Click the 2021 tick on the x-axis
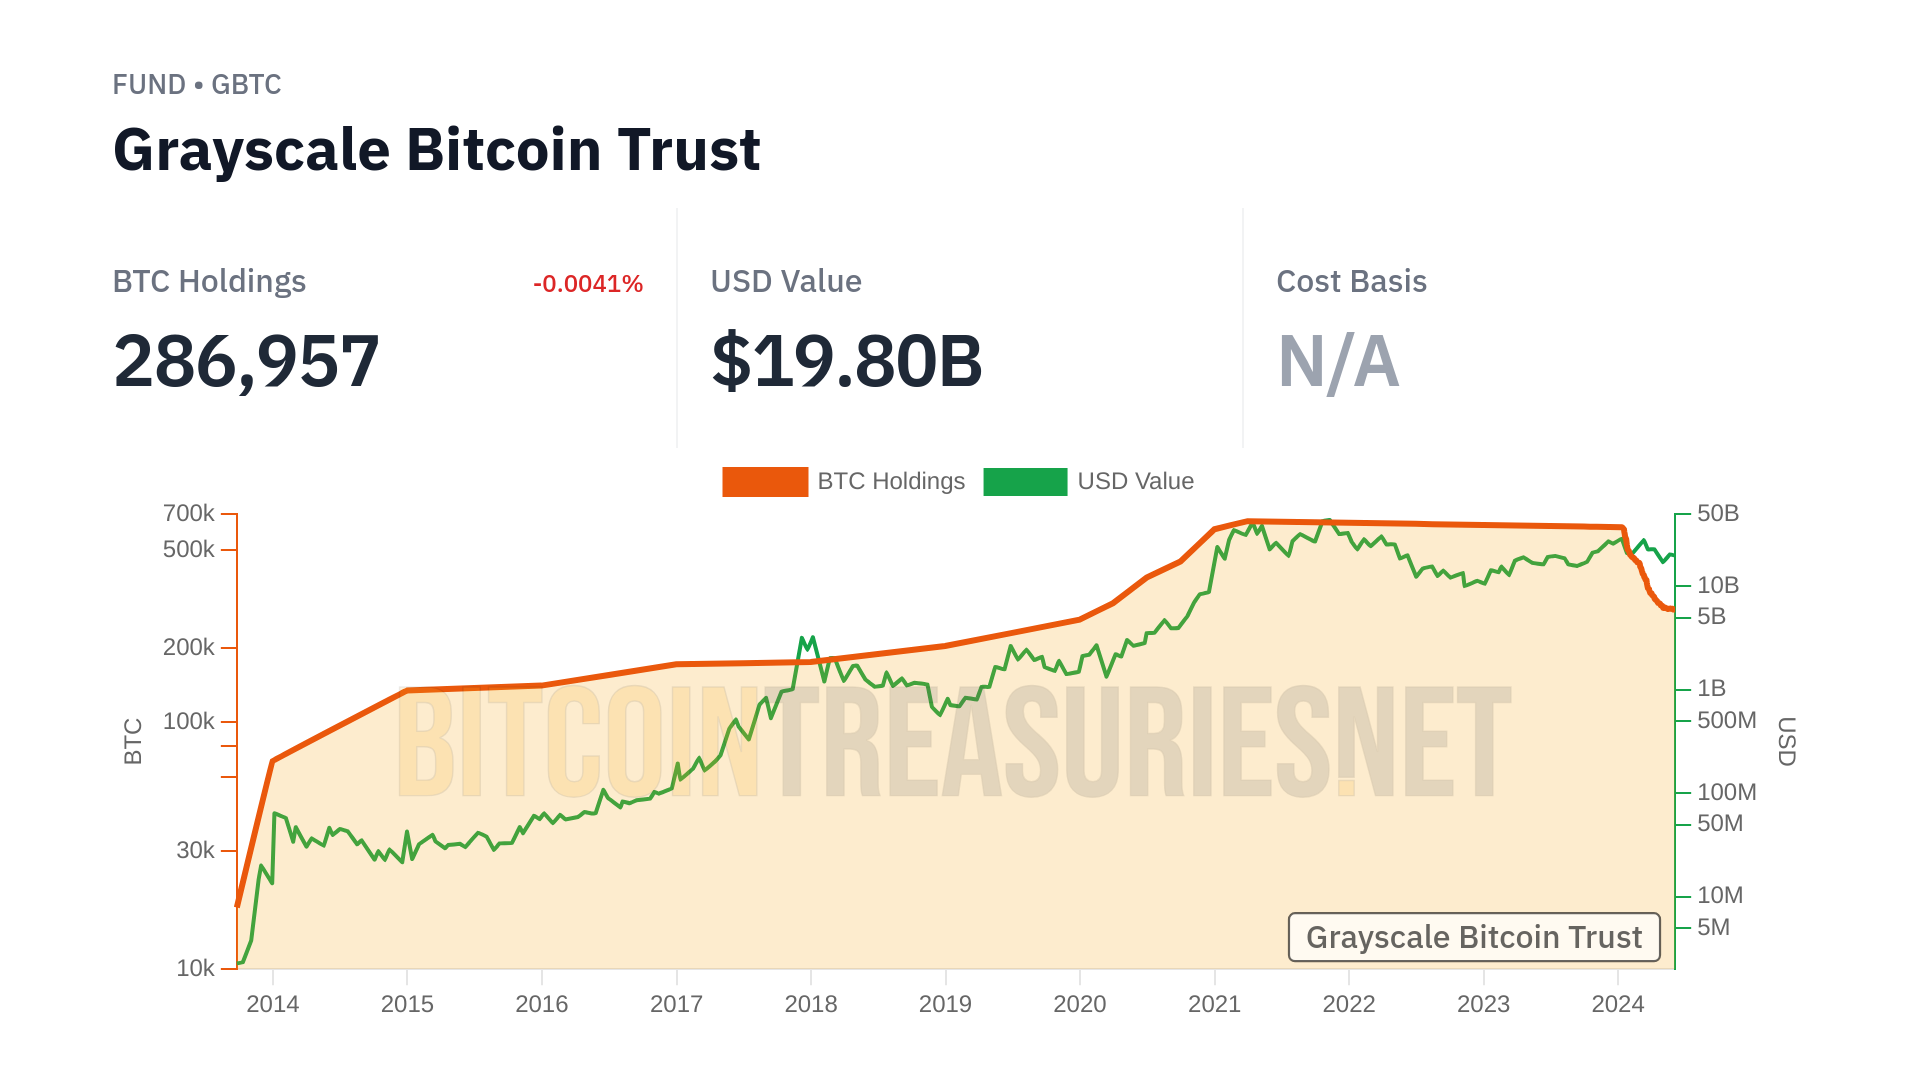1920x1080 pixels. click(1214, 1004)
